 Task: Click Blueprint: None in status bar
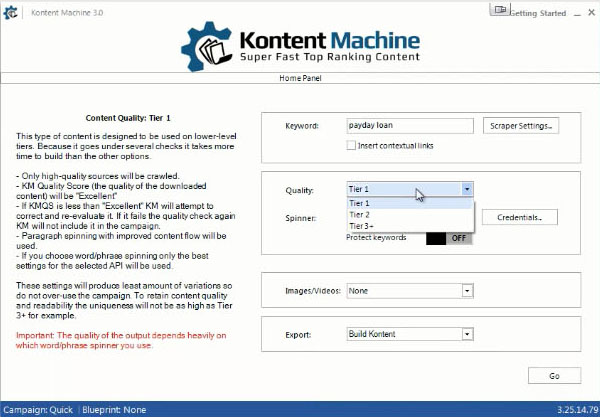[x=114, y=410]
